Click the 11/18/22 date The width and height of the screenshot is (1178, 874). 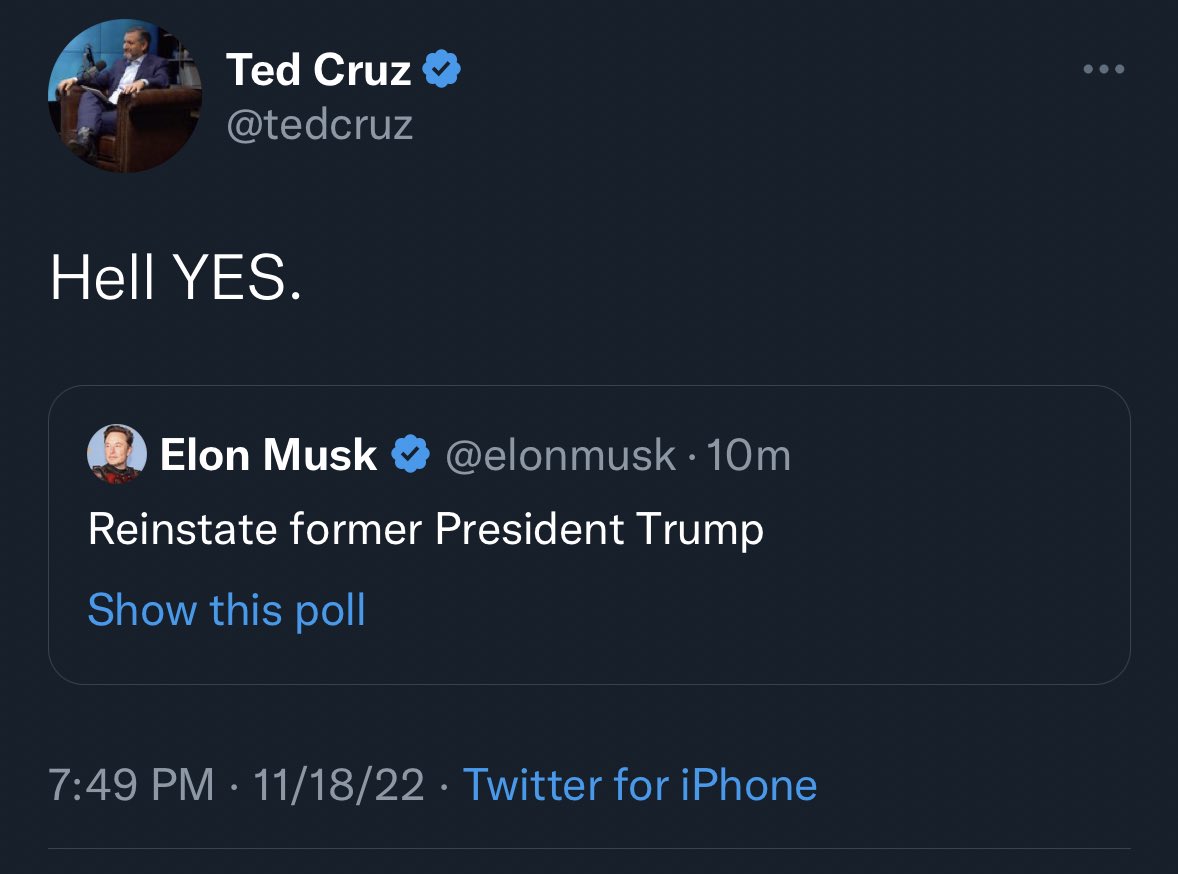click(338, 785)
